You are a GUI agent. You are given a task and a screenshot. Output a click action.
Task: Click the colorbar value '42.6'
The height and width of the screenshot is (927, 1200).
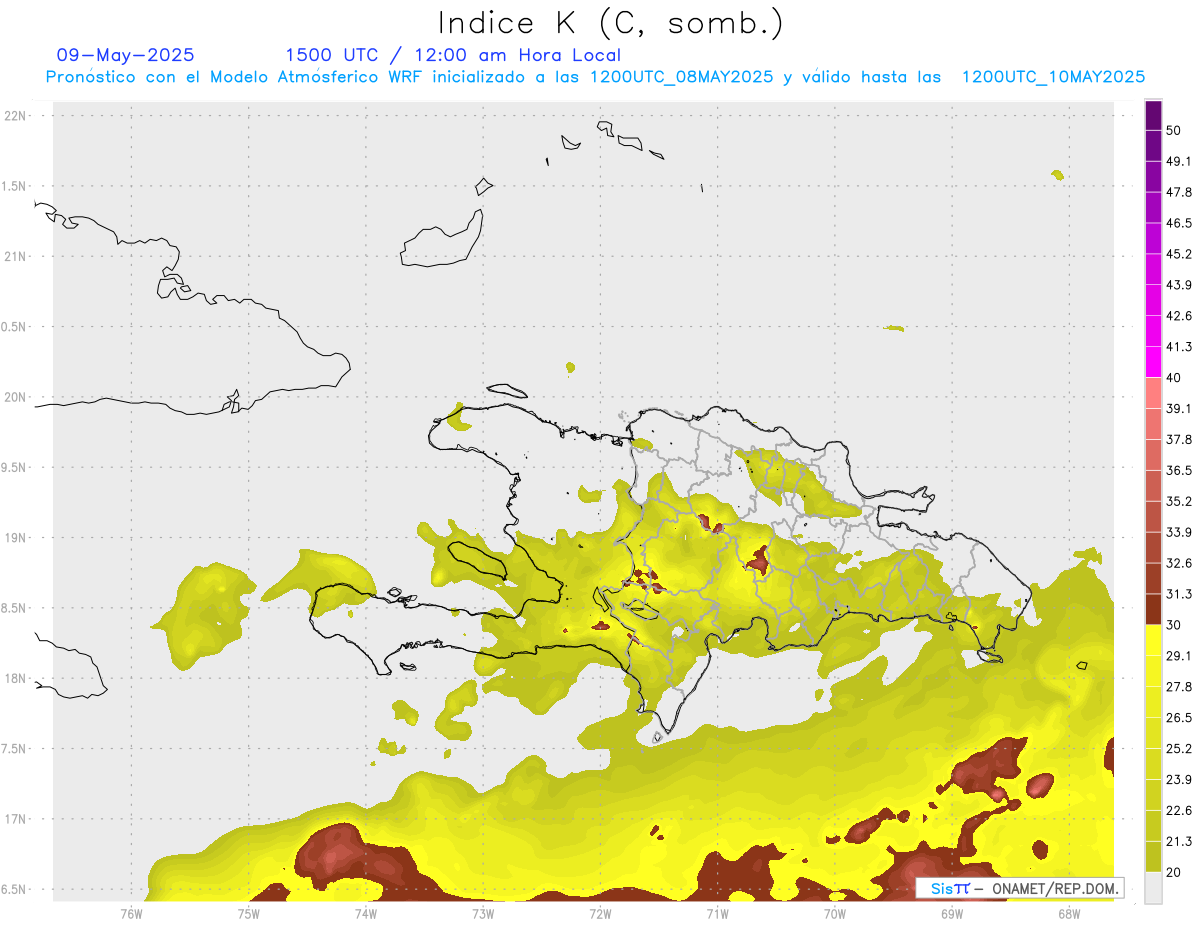point(1179,316)
